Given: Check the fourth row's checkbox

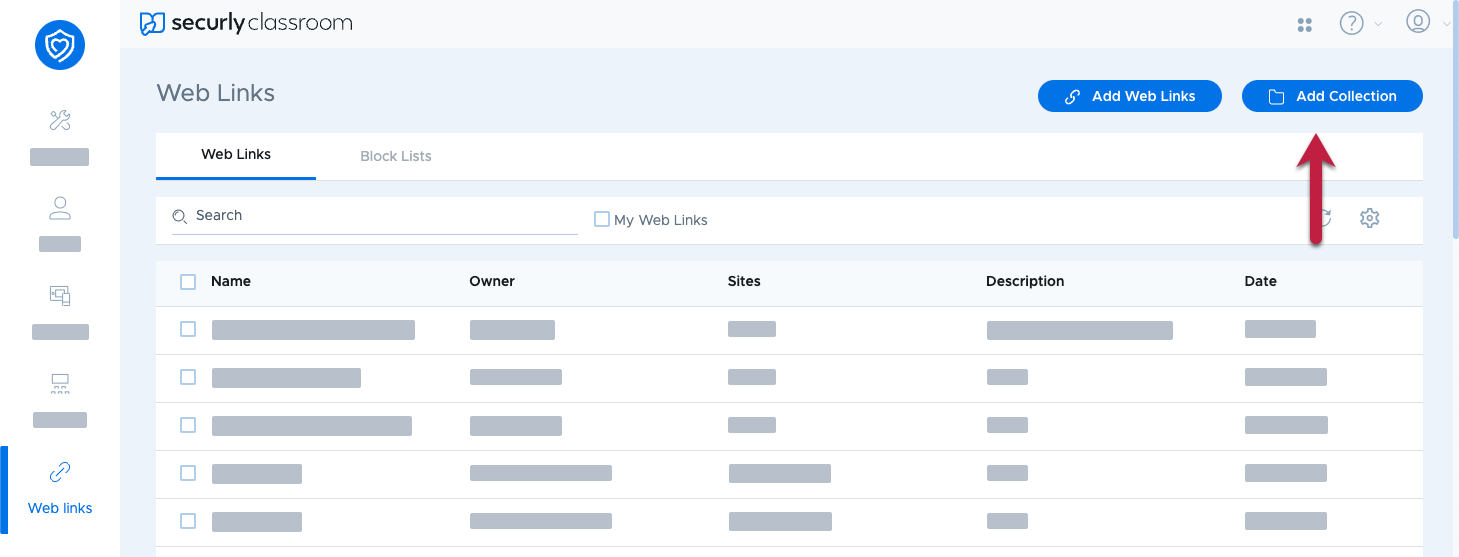Looking at the screenshot, I should tap(188, 473).
